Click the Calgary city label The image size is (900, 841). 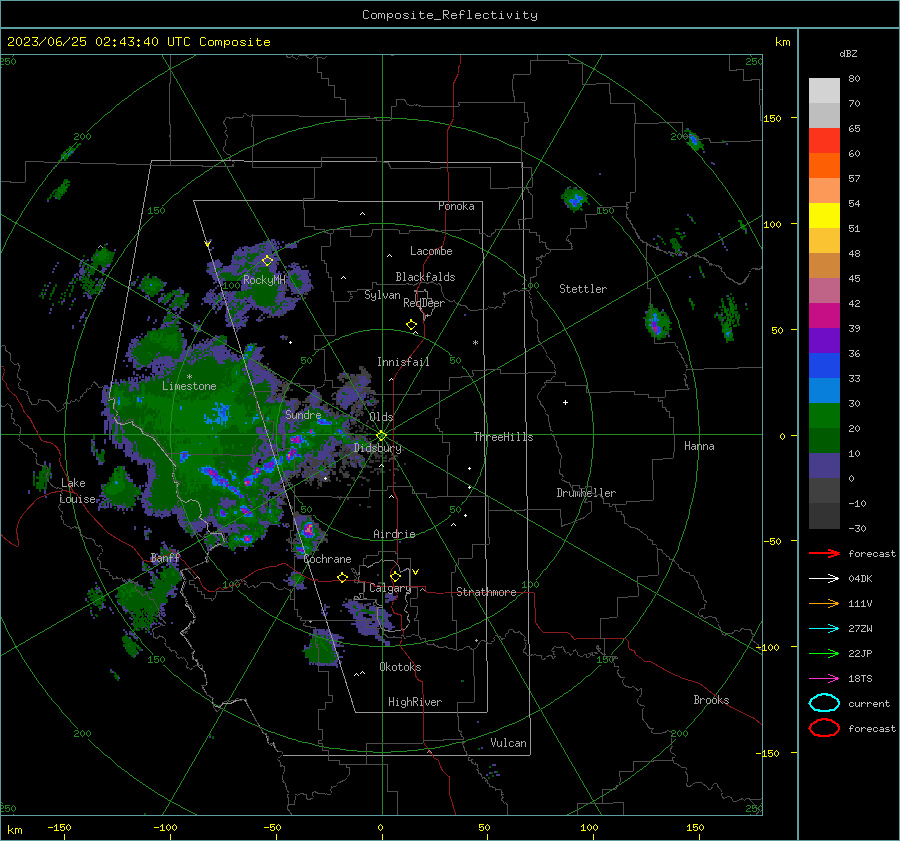click(390, 588)
